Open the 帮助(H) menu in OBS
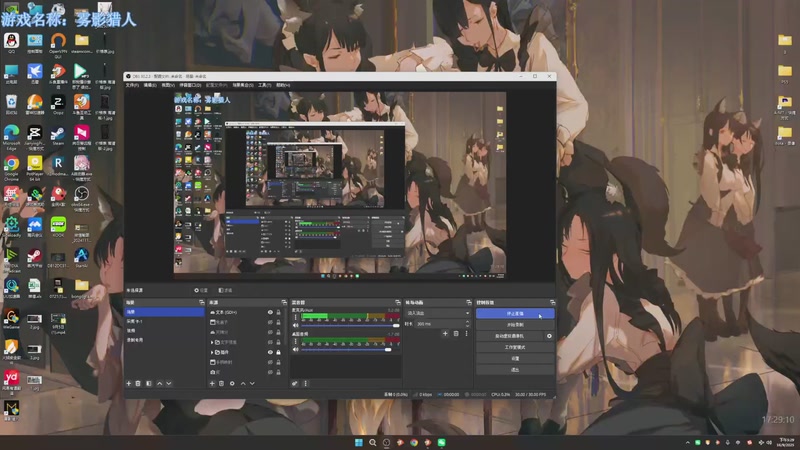Viewport: 800px width, 450px height. [x=283, y=85]
